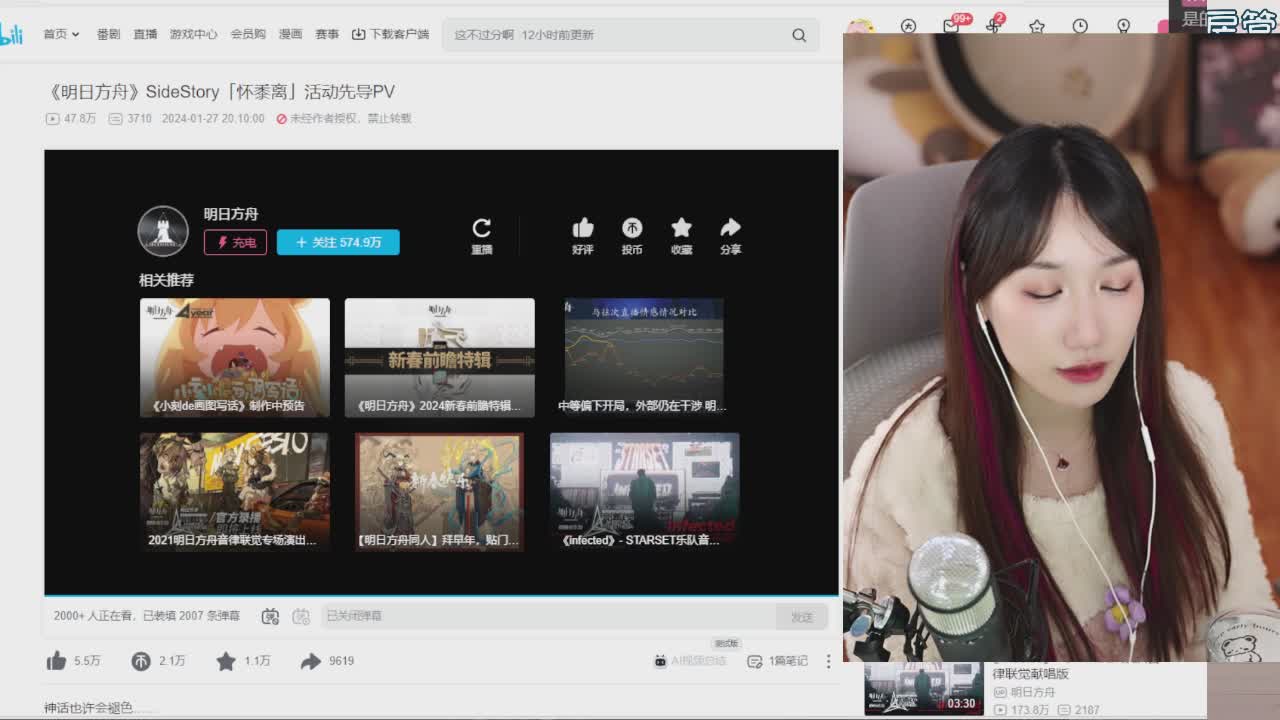Screen dimensions: 1280x720
Task: Click the 充电 button
Action: click(236, 242)
